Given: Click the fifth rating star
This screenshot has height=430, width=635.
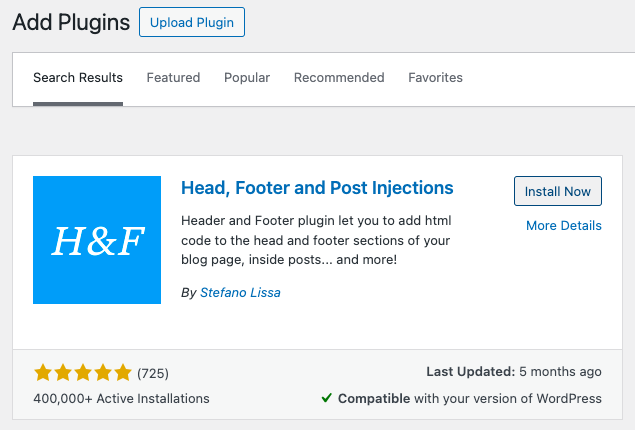Looking at the screenshot, I should point(123,373).
